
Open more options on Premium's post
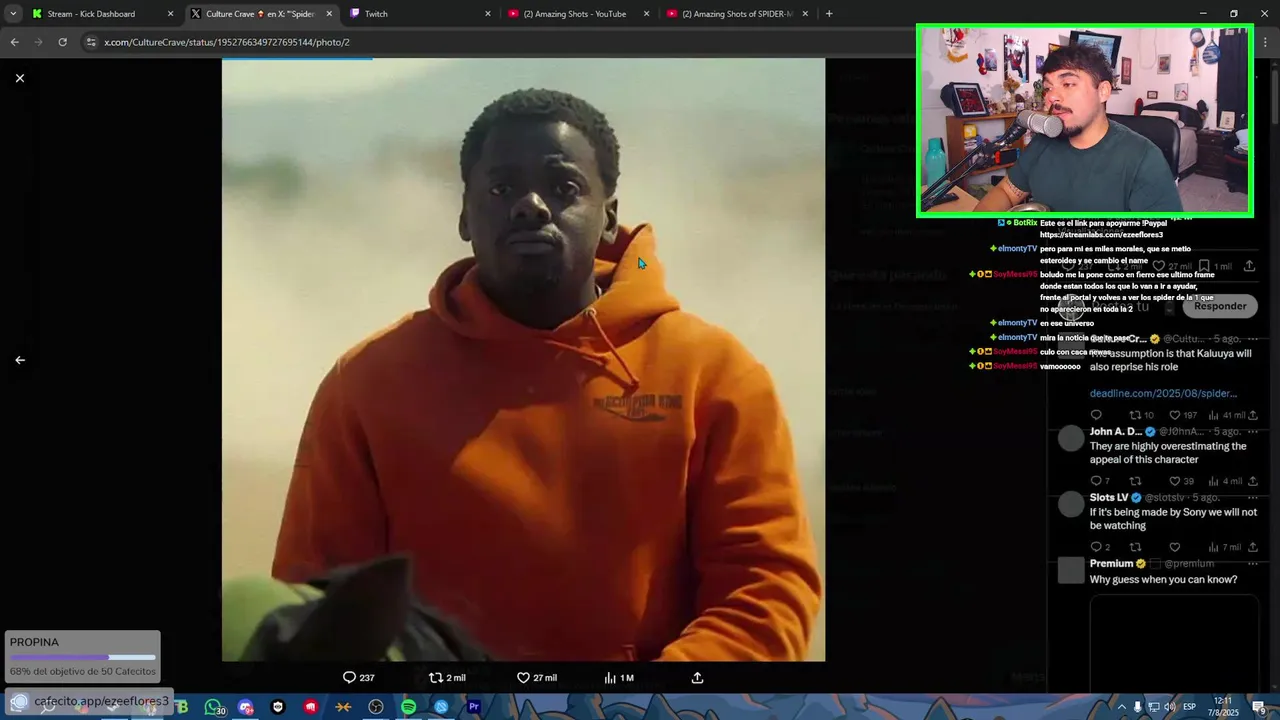click(x=1252, y=563)
